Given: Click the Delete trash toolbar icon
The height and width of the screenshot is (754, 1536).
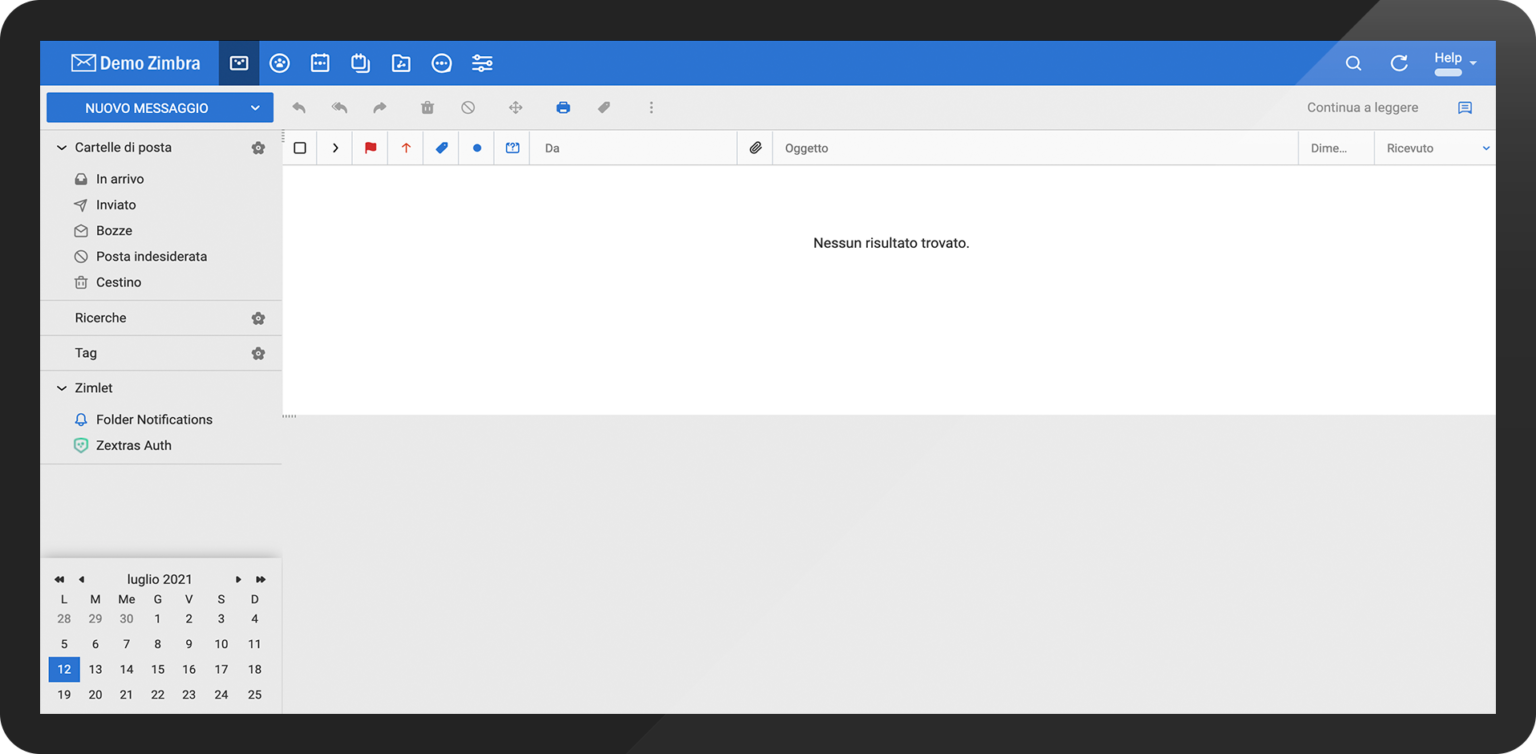Looking at the screenshot, I should (x=427, y=107).
